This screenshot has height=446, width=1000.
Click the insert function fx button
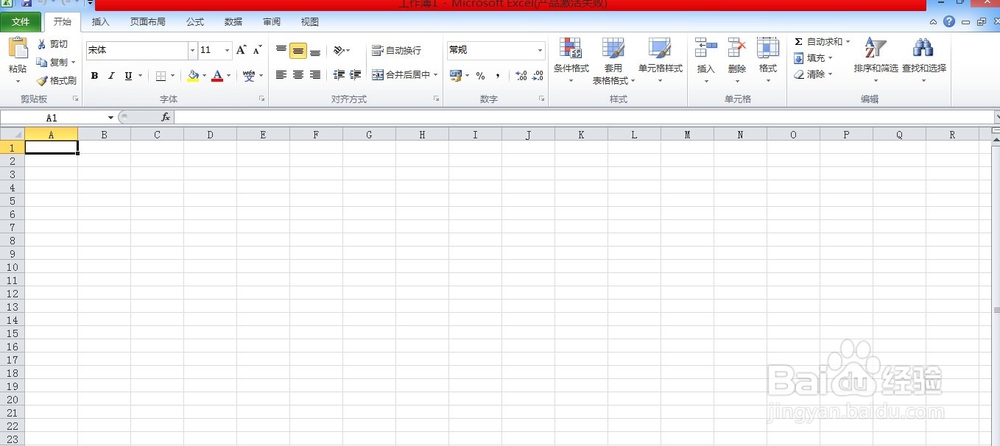(x=165, y=117)
